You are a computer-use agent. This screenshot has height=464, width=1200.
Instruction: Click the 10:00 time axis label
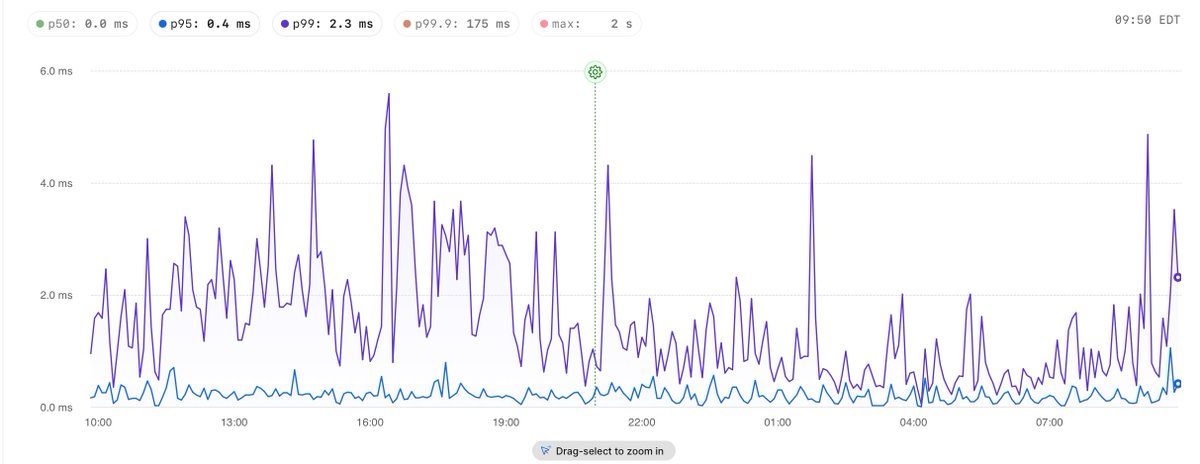[x=99, y=423]
